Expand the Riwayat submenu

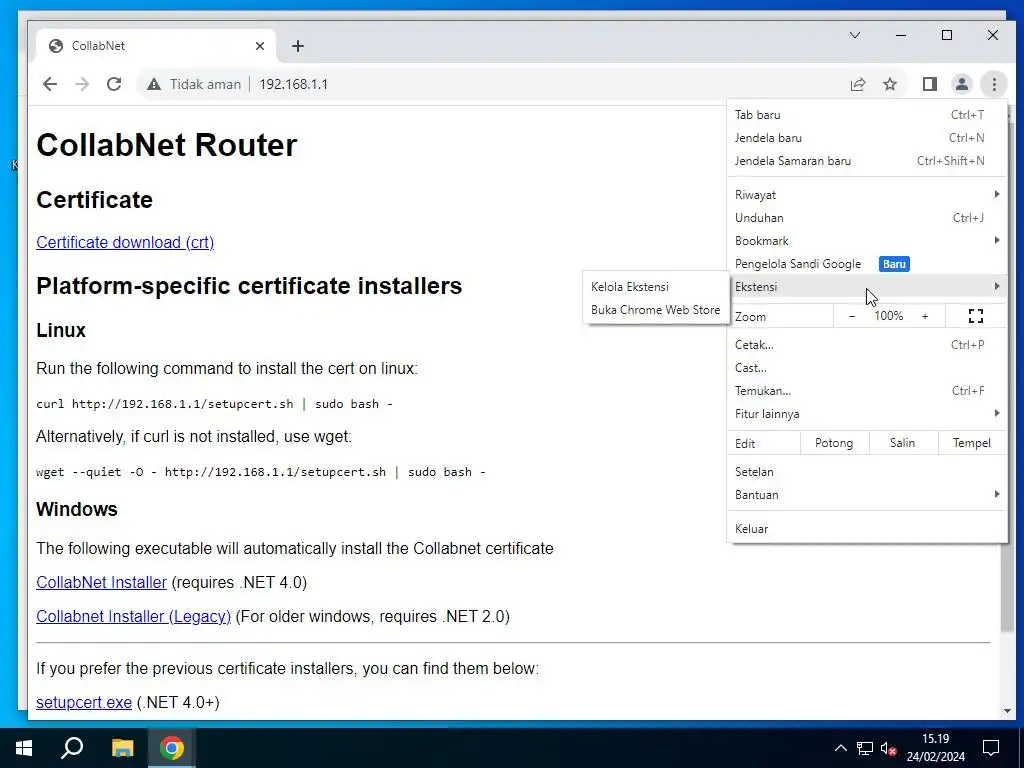tap(867, 195)
